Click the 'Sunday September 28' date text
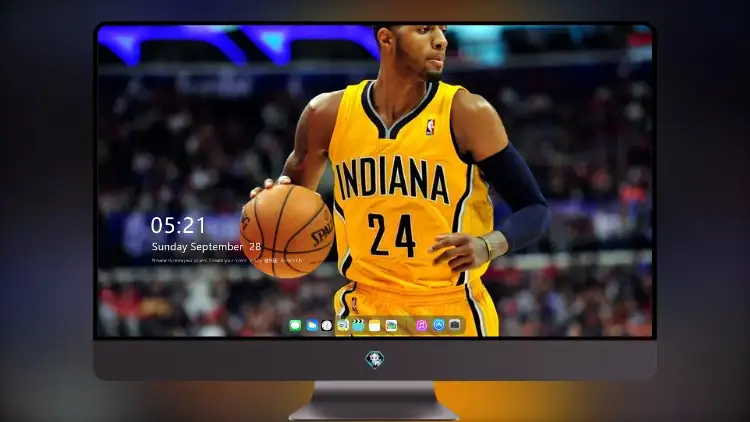Screen dimensions: 750x422 pos(206,247)
